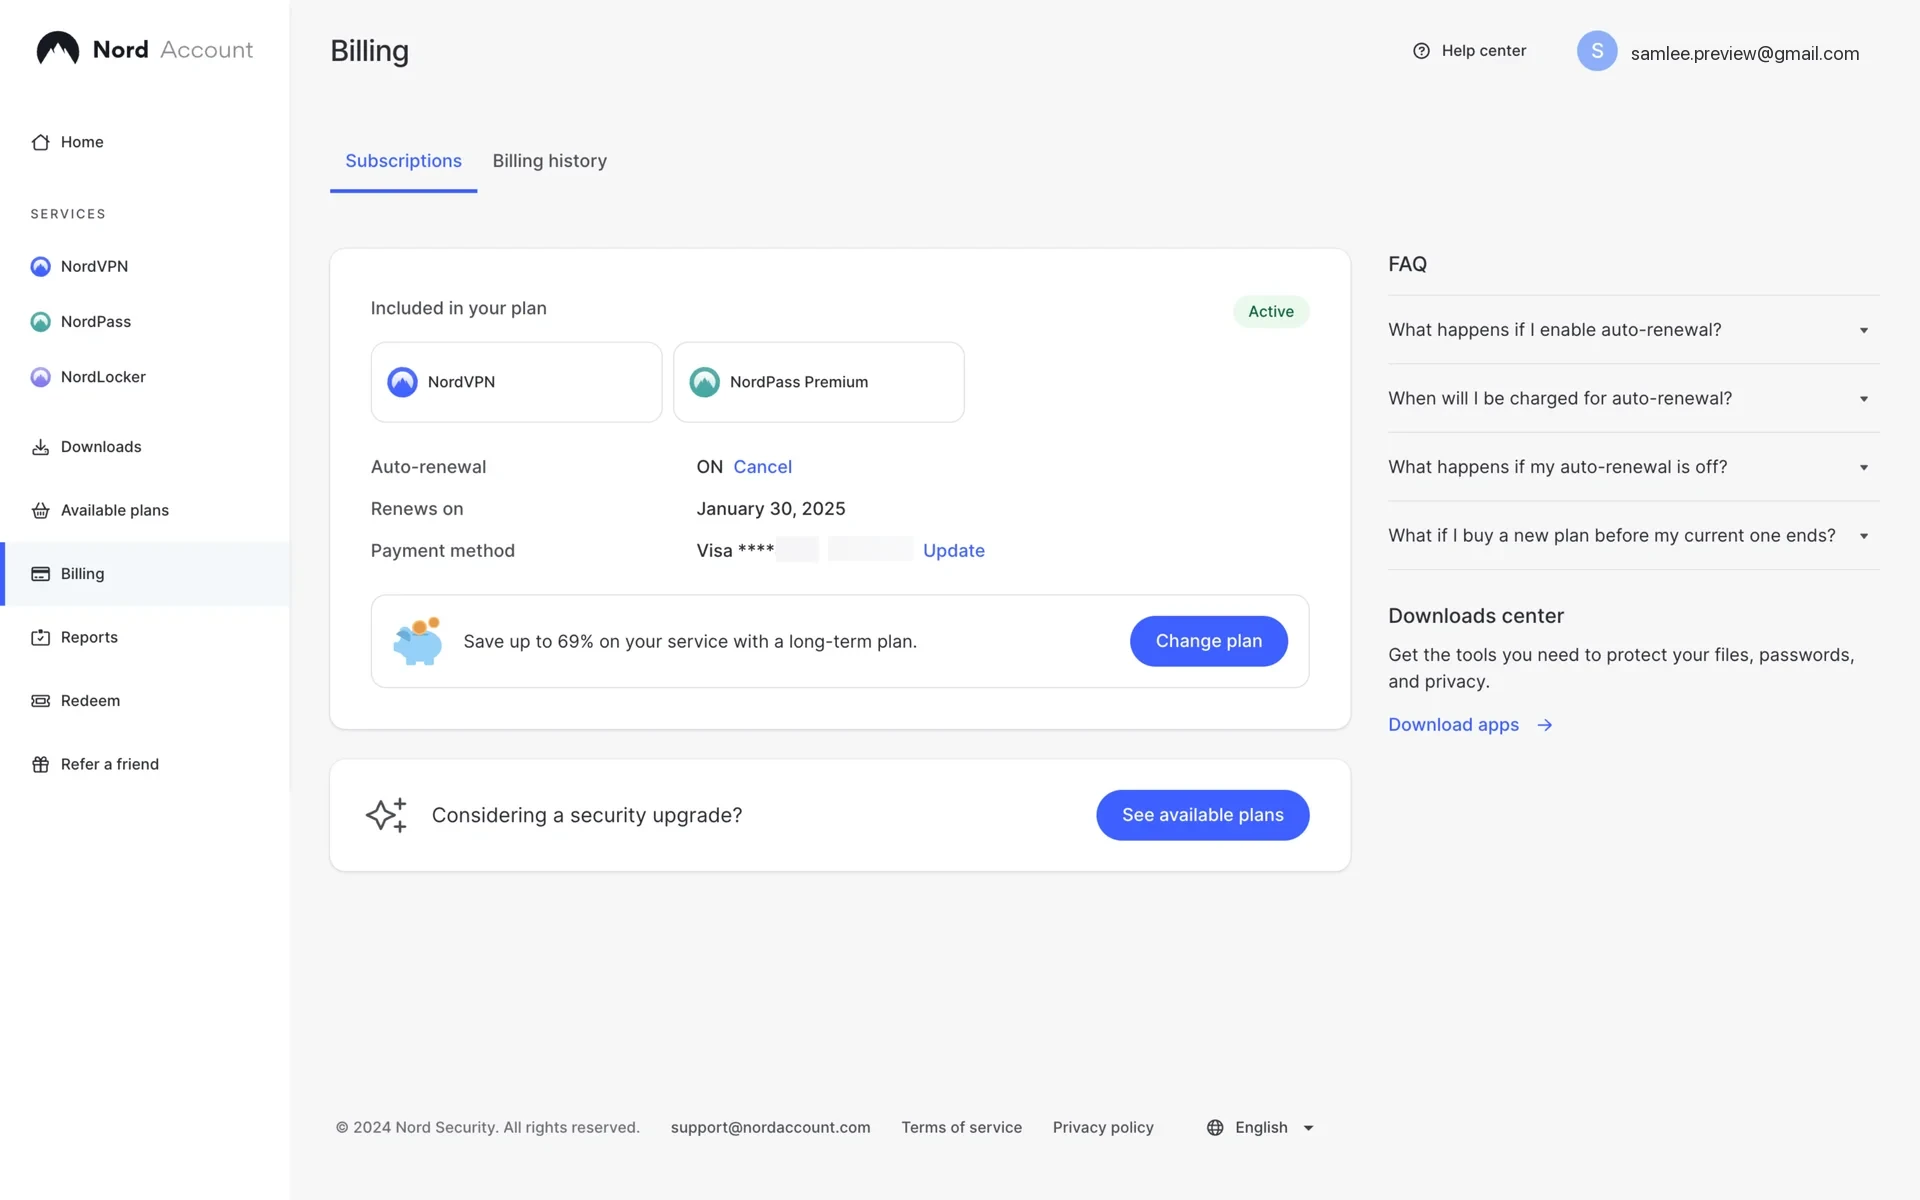Expand 'When will I be charged for auto-renewal?'
Viewport: 1920px width, 1200px height.
tap(1633, 398)
